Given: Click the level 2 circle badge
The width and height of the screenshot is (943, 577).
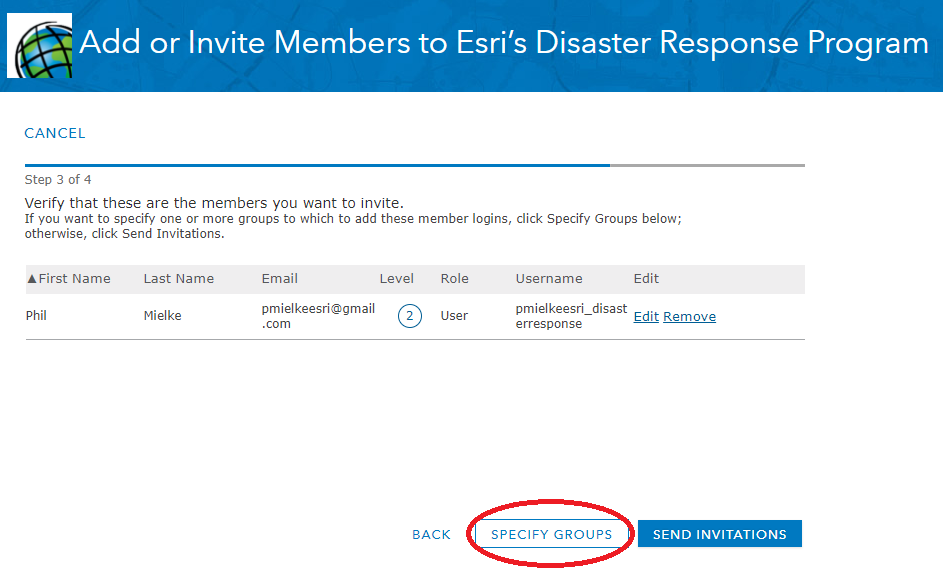Looking at the screenshot, I should pyautogui.click(x=410, y=316).
